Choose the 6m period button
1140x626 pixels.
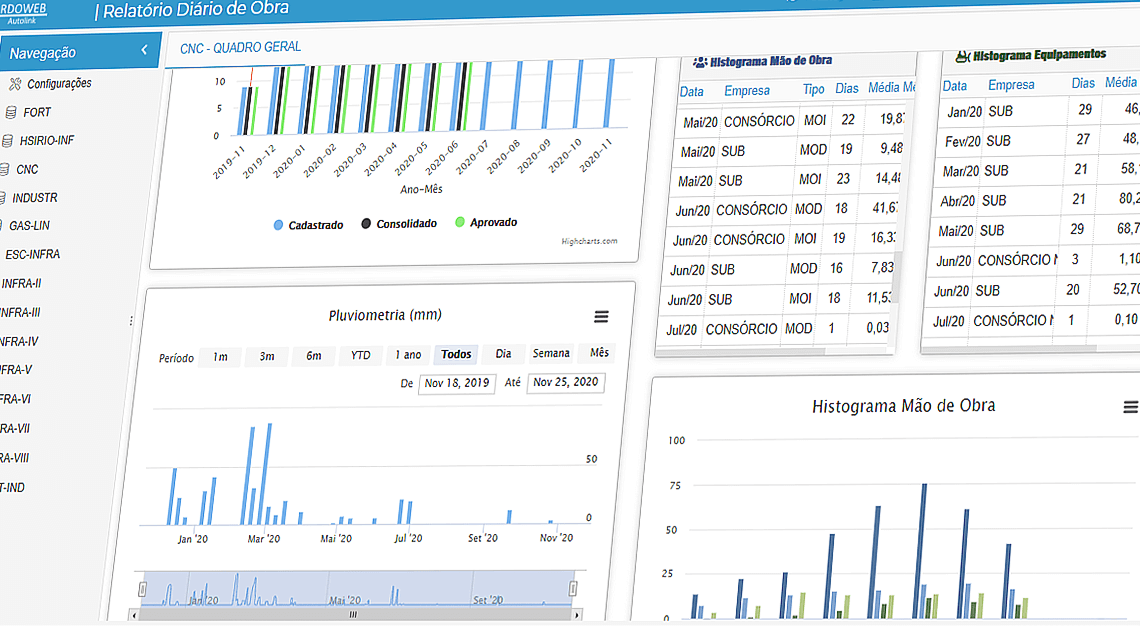pyautogui.click(x=314, y=356)
